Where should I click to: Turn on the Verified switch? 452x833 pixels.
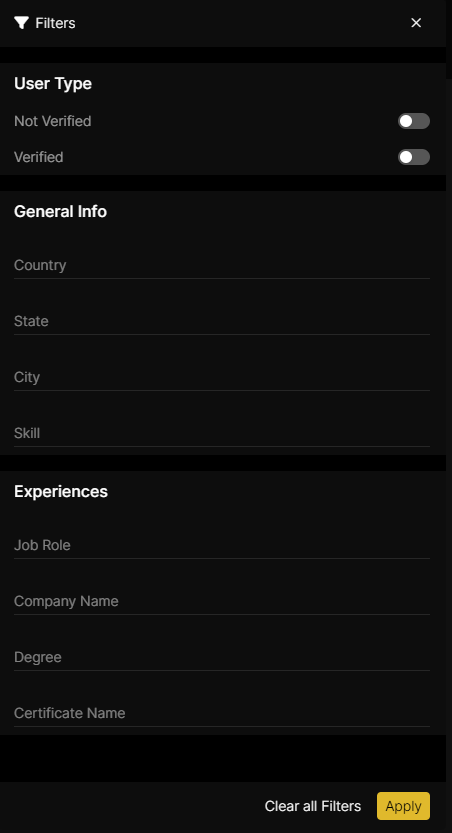[x=414, y=157]
